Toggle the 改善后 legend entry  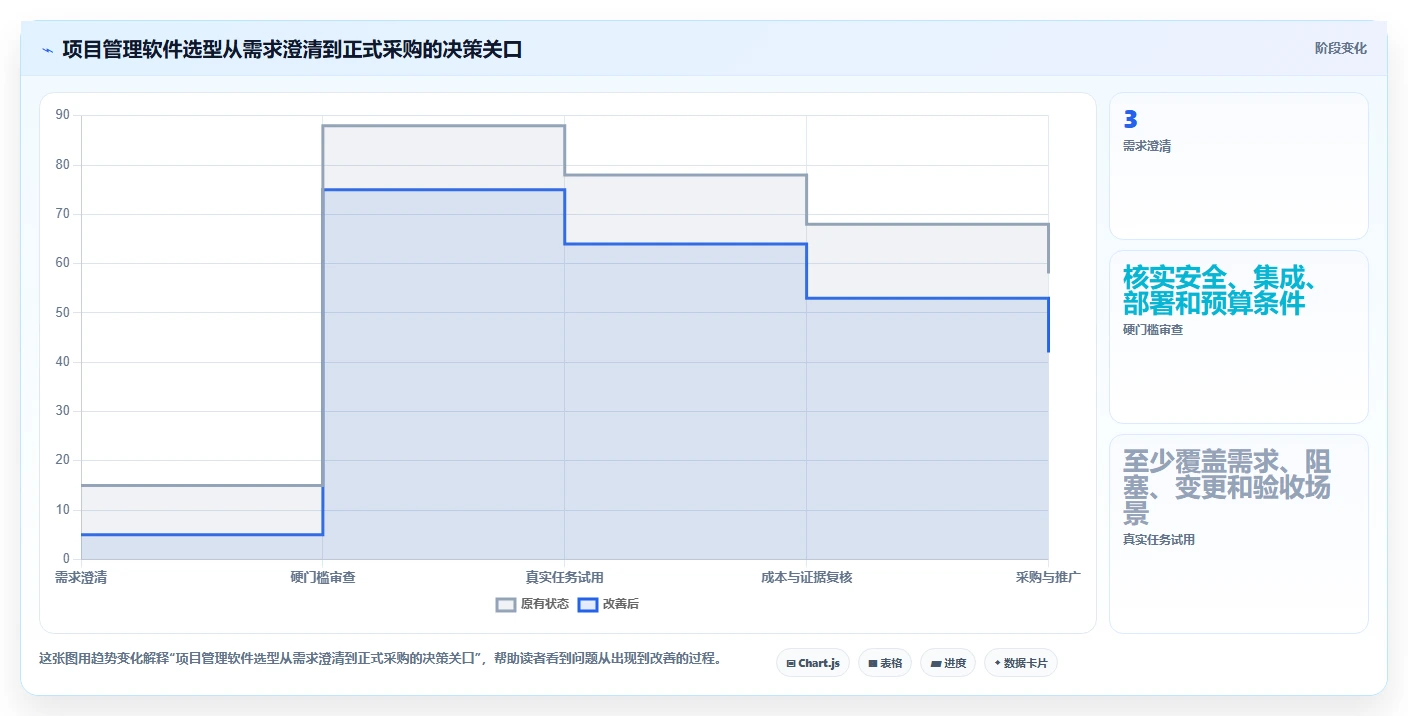[x=609, y=604]
